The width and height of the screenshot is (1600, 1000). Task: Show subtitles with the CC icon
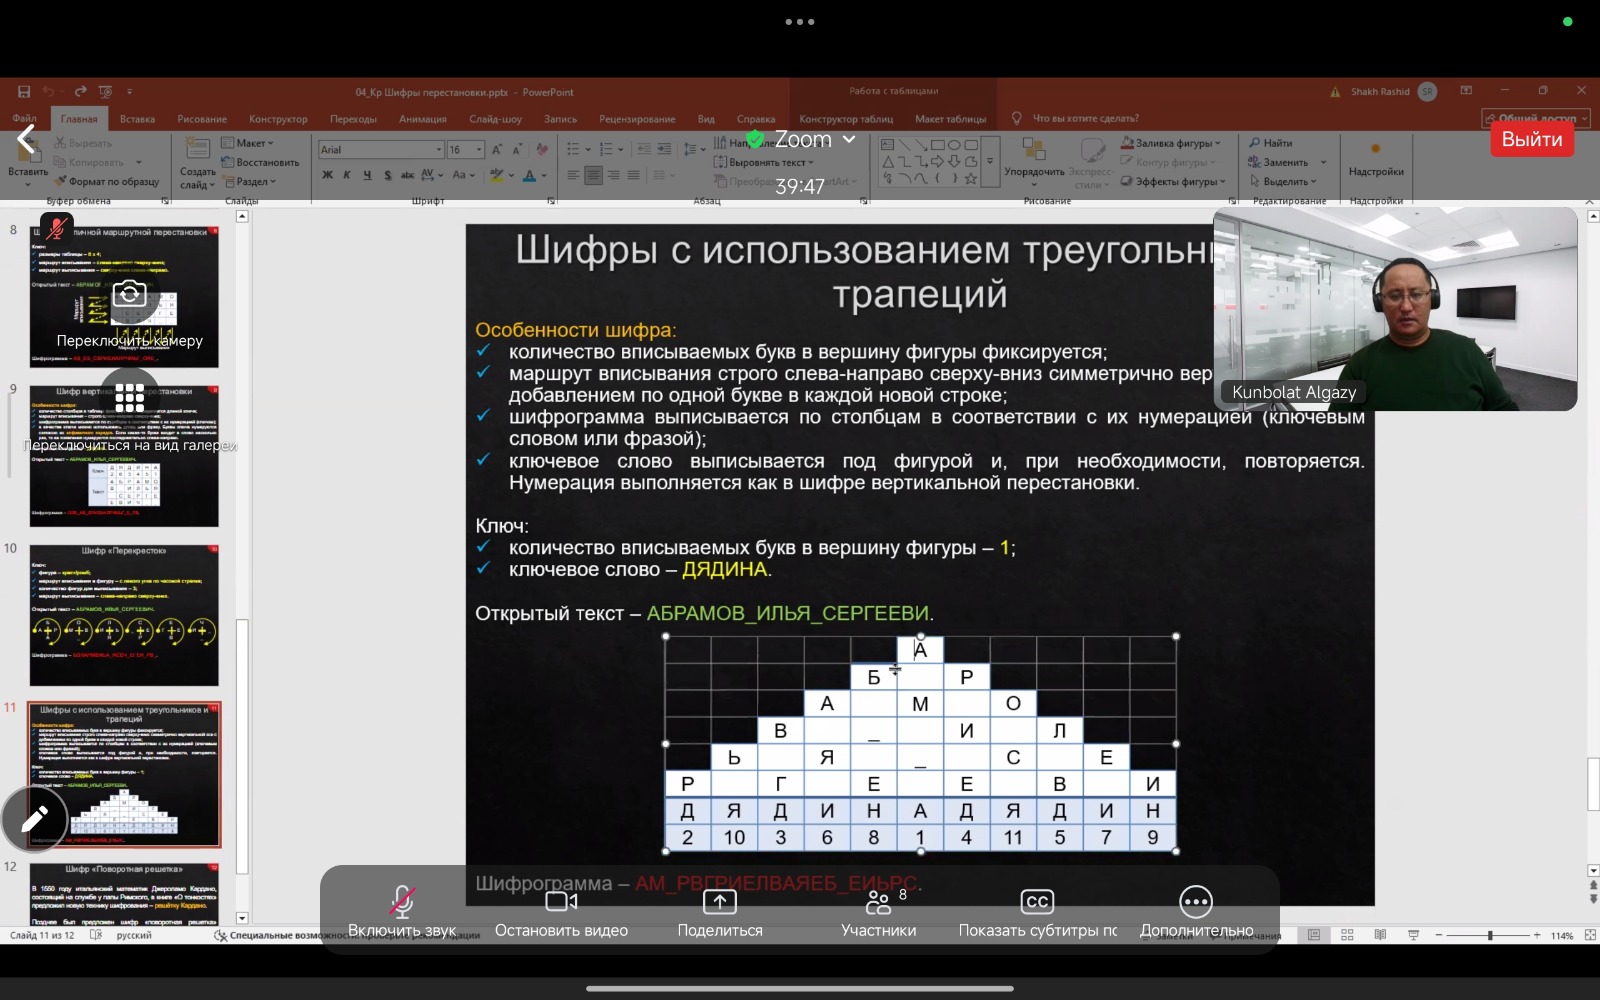point(1037,902)
